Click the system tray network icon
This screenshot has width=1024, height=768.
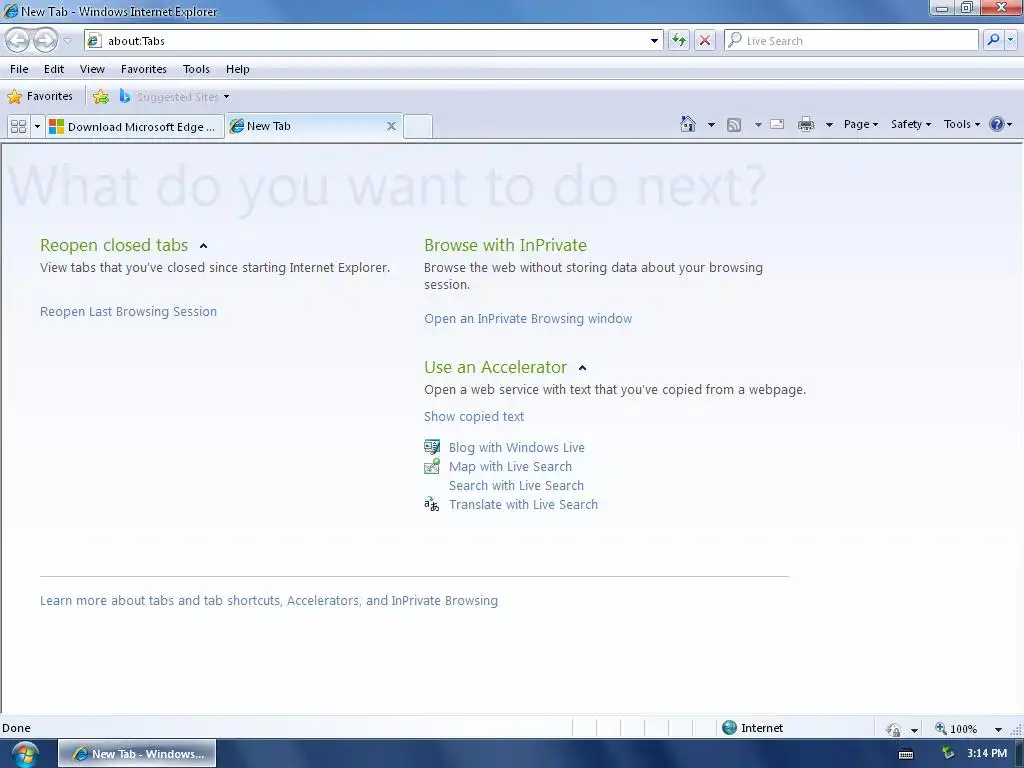coord(948,754)
